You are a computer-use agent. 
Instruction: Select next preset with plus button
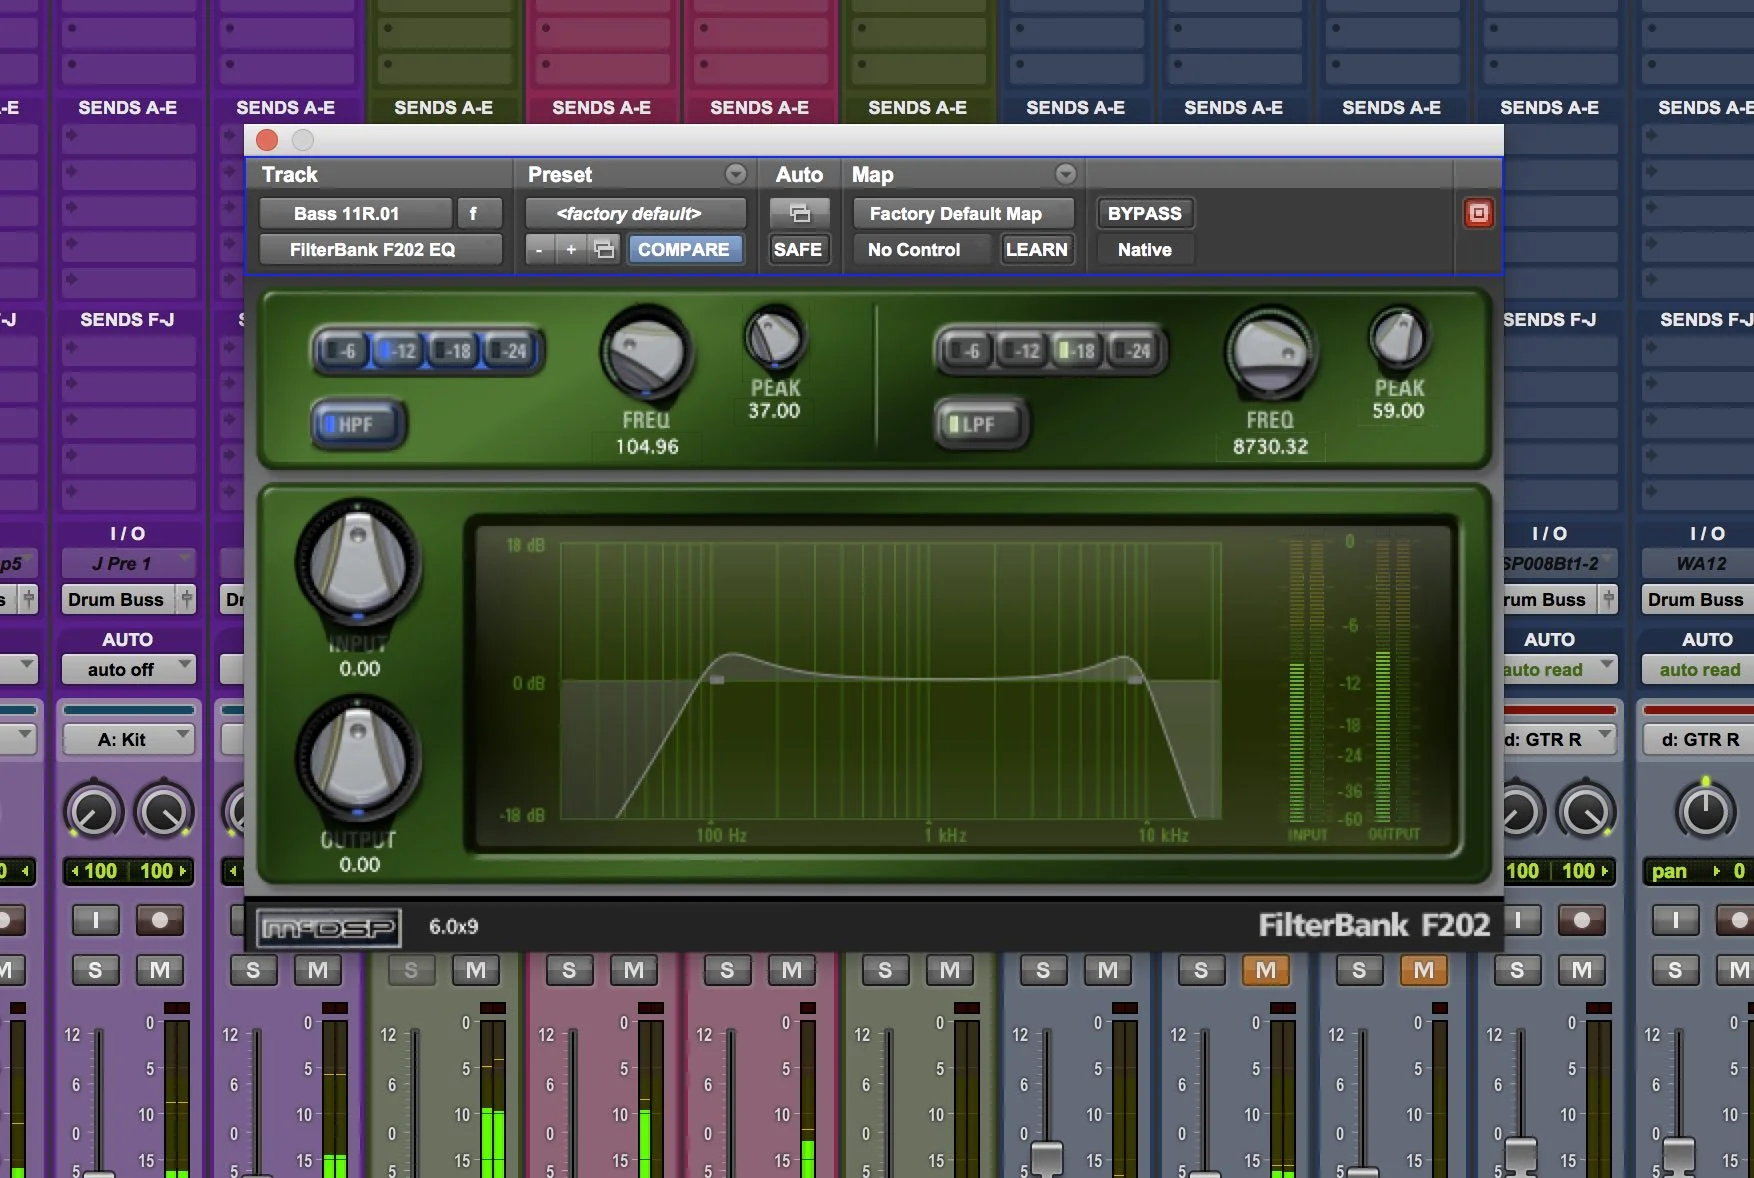571,249
